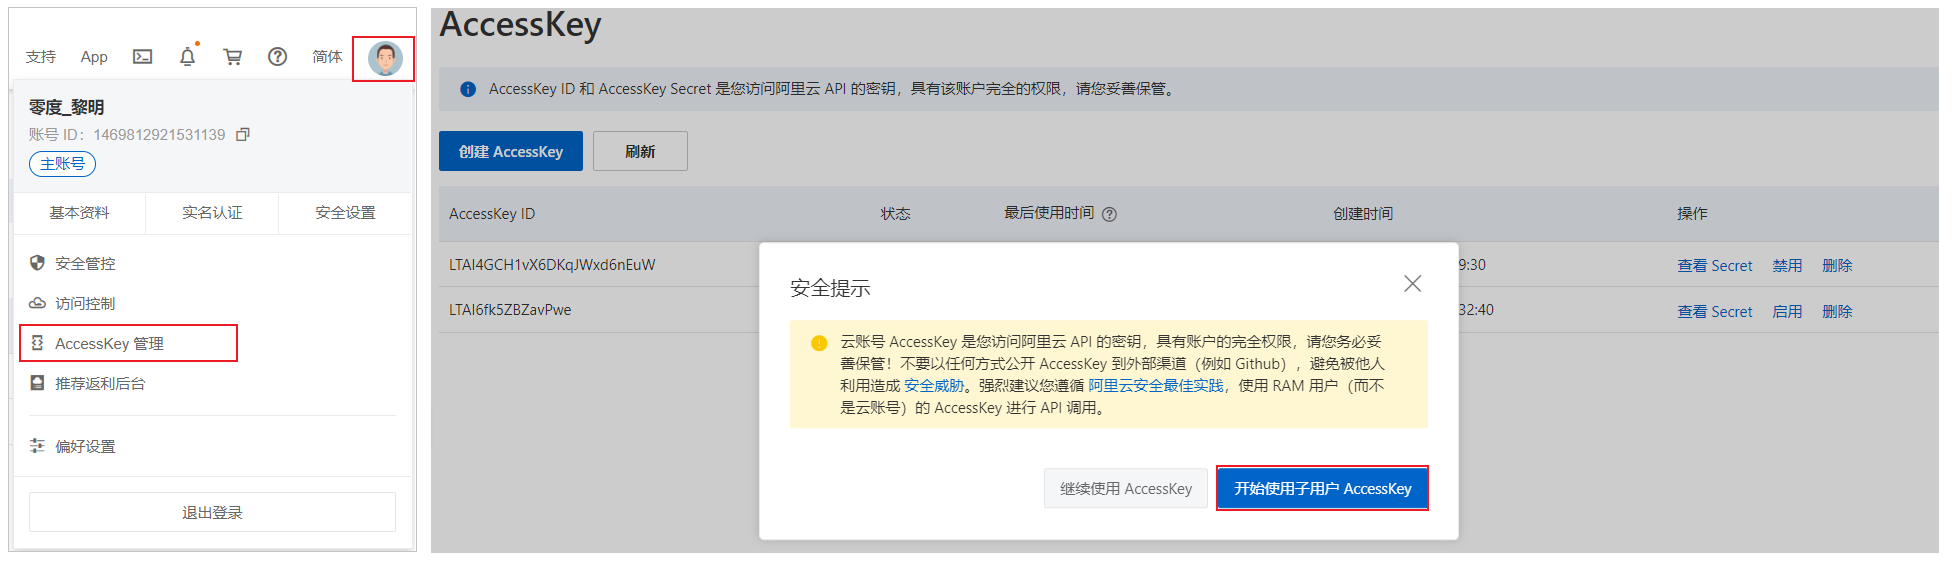Screen dimensions: 1957x565
Task: Close the 安全提示 dialog
Action: coord(1412,284)
